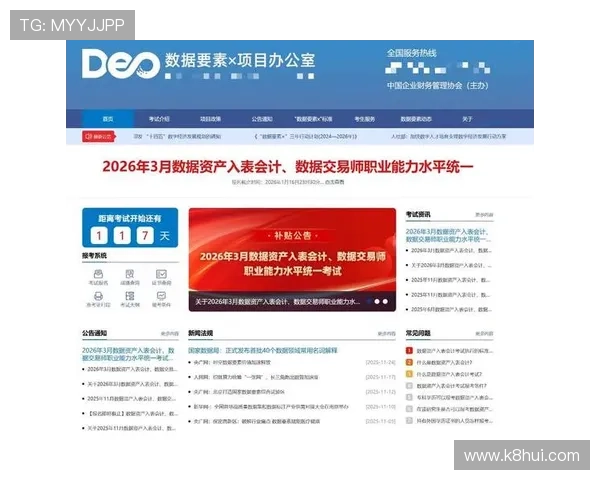Select the second carousel dot on the banner
The image size is (600, 480).
pos(377,302)
